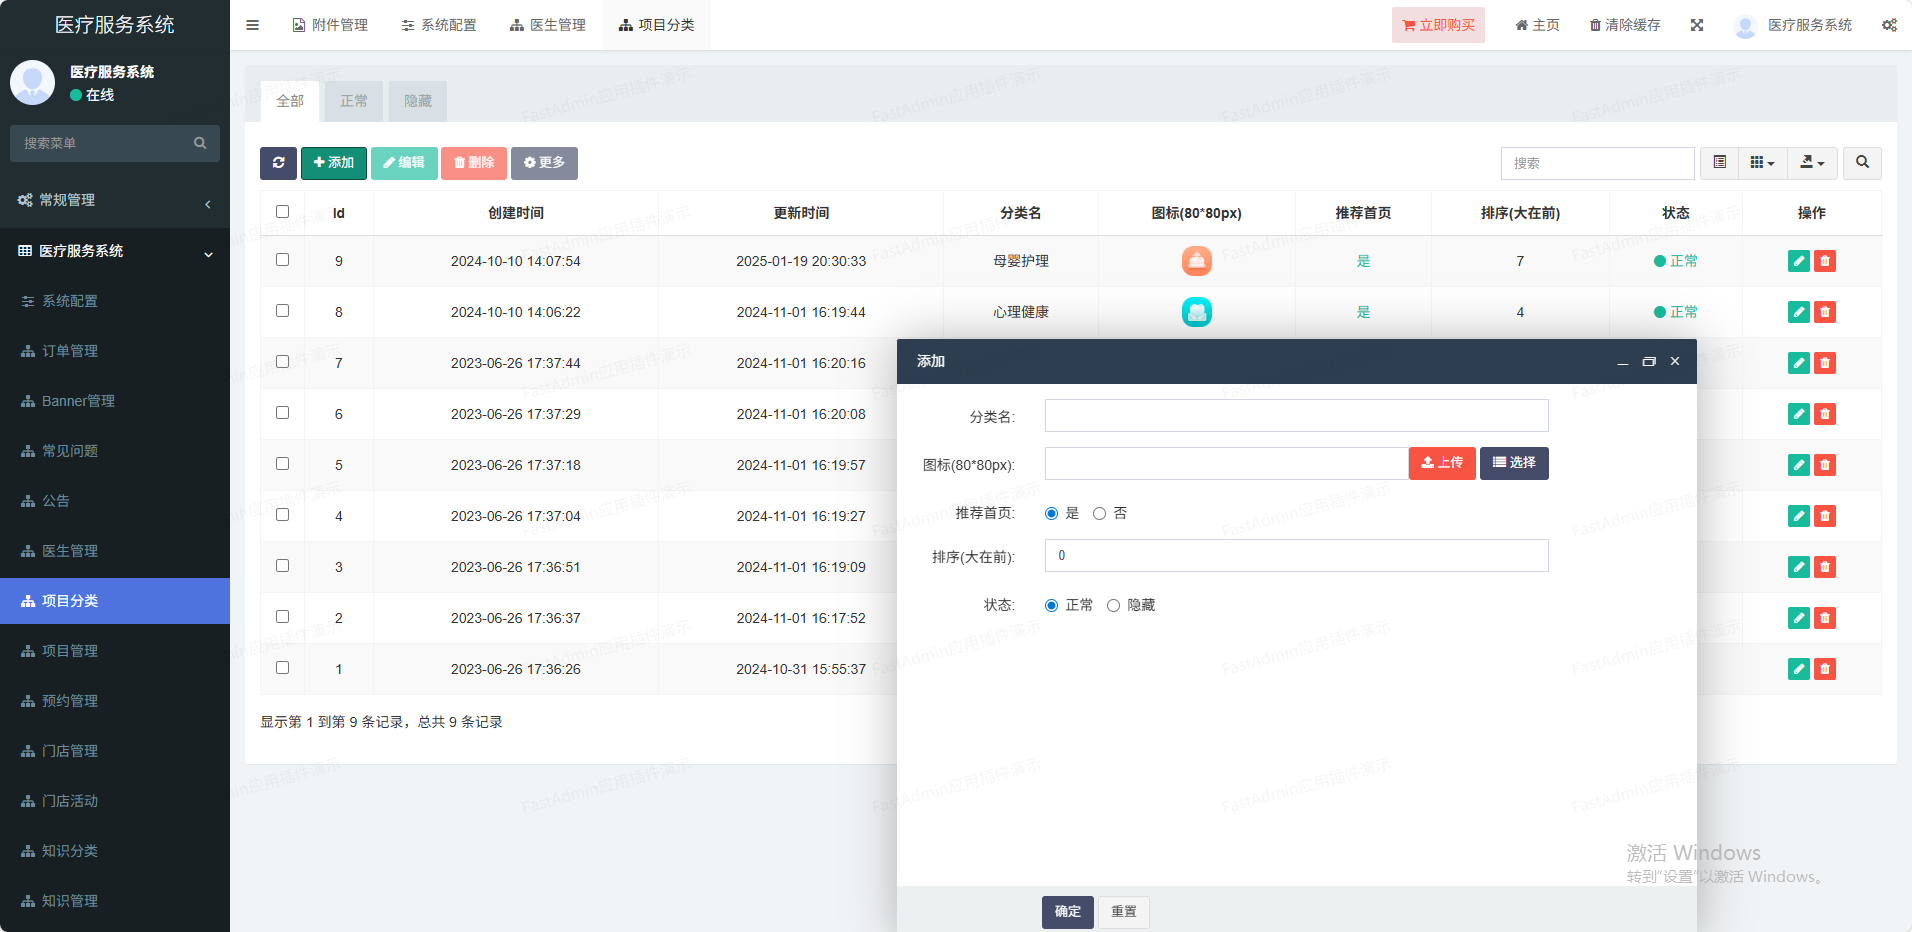Image resolution: width=1912 pixels, height=932 pixels.
Task: Open the columns visibility dropdown
Action: tap(1762, 163)
